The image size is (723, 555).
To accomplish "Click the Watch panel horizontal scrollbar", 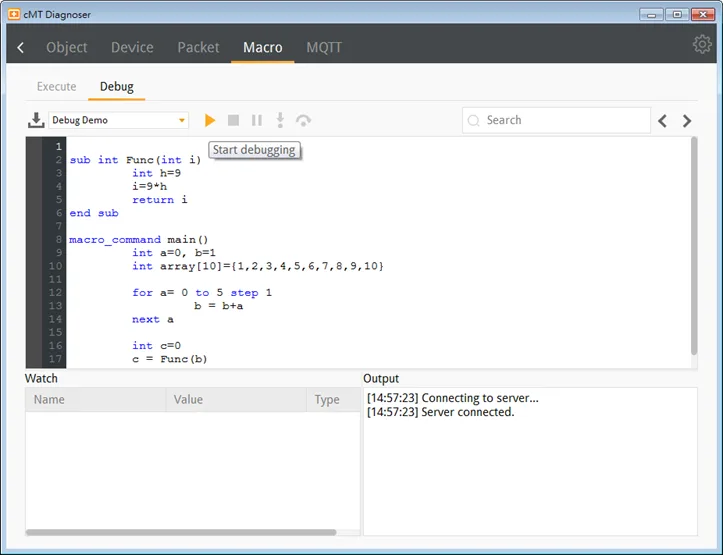I will point(181,532).
